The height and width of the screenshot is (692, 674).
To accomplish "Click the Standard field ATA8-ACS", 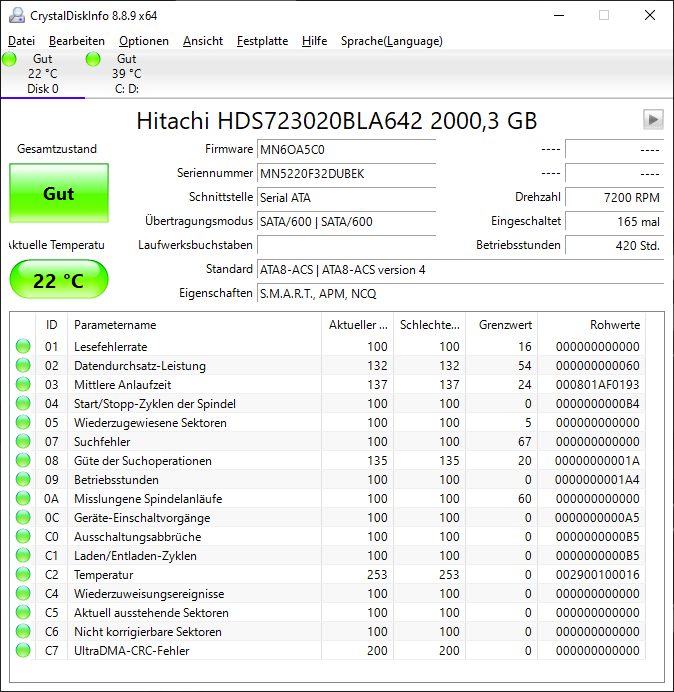I will click(x=460, y=269).
